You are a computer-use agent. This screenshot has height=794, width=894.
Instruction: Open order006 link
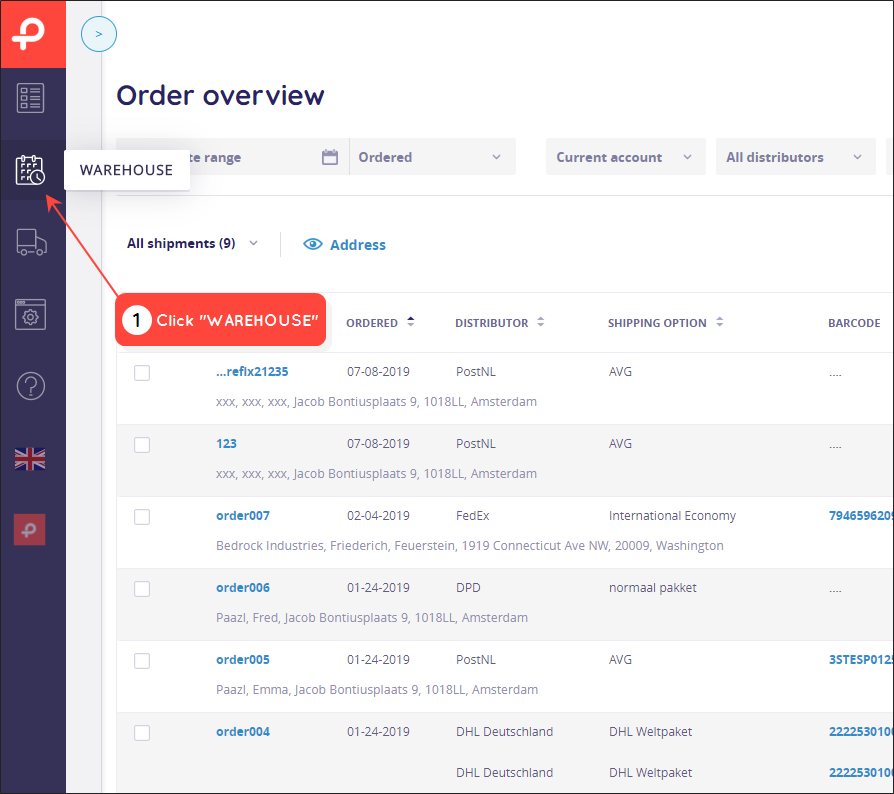click(x=243, y=588)
